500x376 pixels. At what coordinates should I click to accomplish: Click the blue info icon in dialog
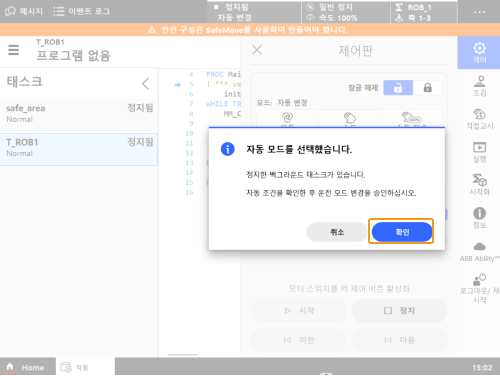(228, 149)
